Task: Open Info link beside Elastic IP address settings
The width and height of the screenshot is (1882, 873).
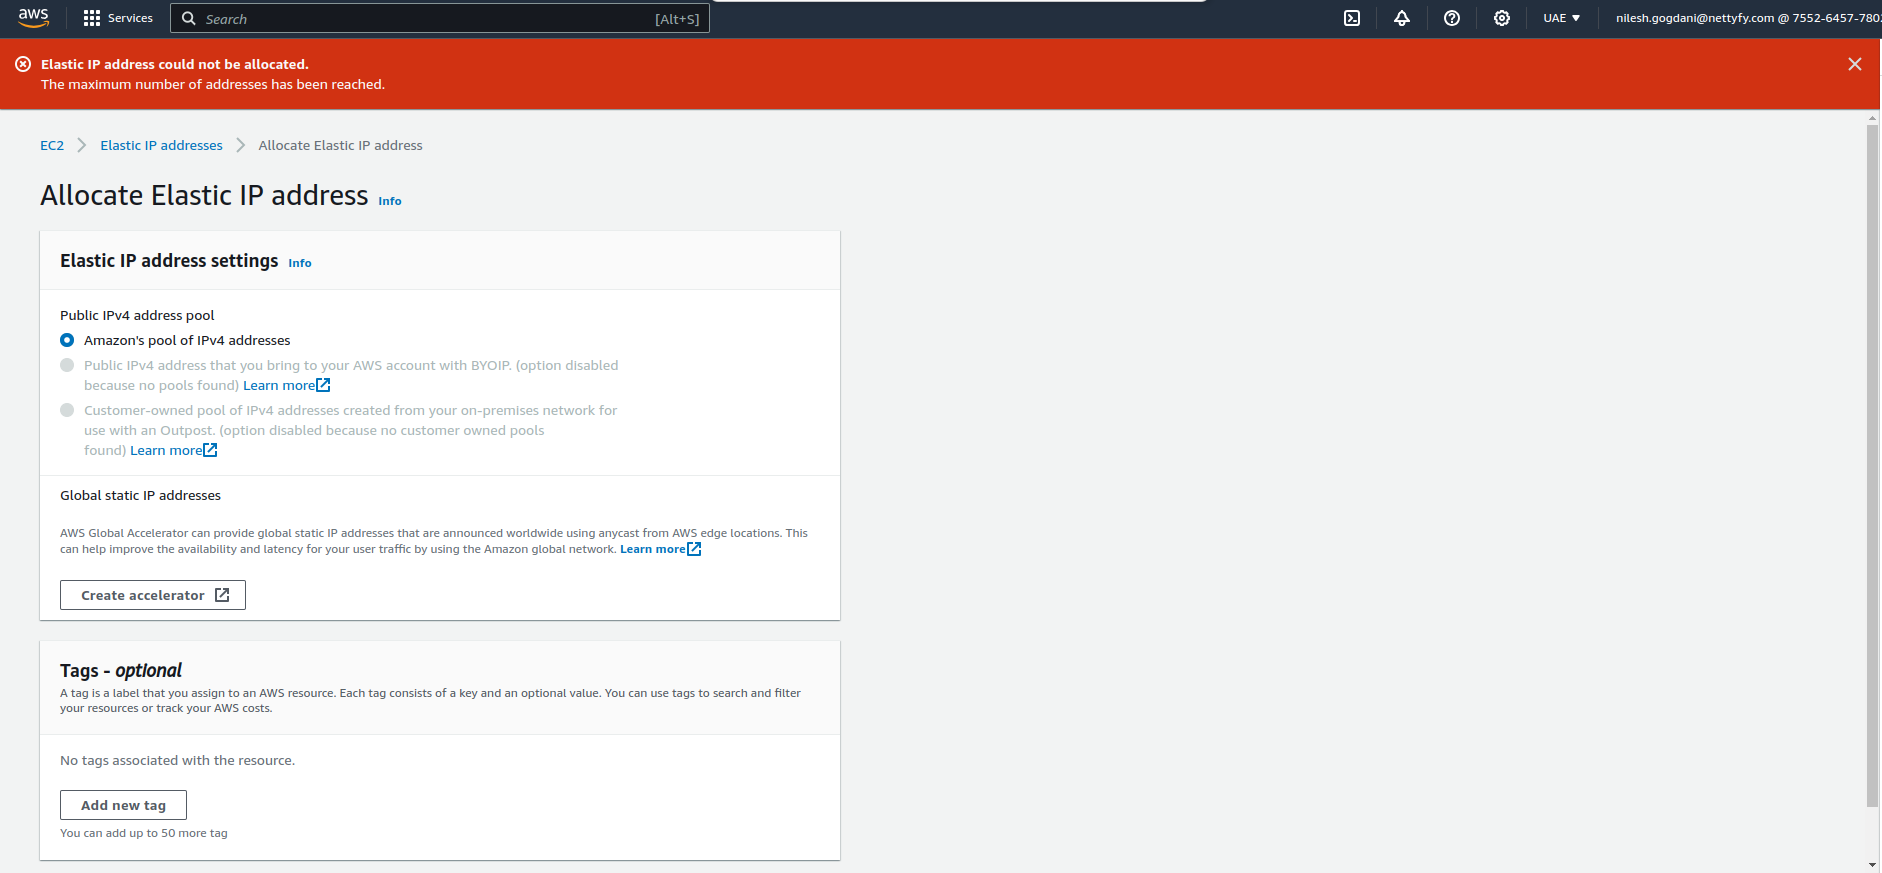Action: [300, 263]
